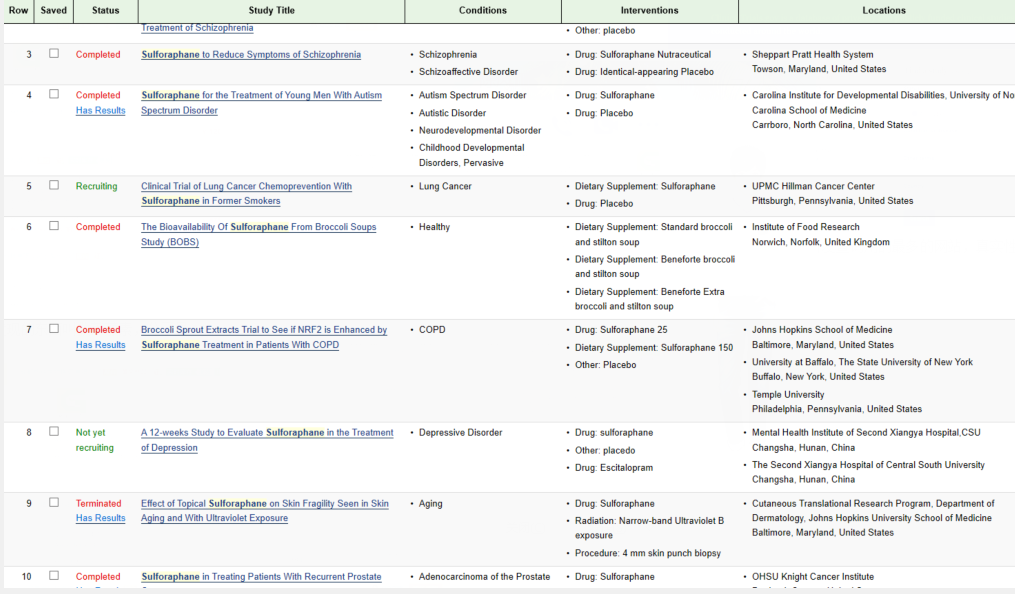
Task: Mark the row 6 BOBS study as saved
Action: coord(54,227)
